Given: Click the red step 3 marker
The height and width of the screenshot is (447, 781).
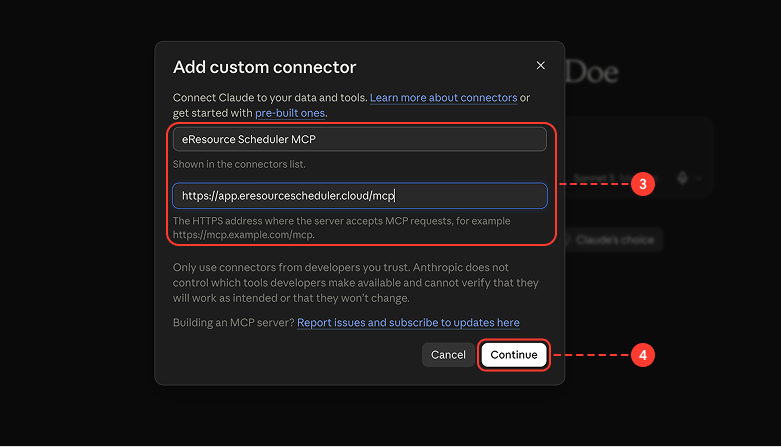Looking at the screenshot, I should tap(643, 184).
